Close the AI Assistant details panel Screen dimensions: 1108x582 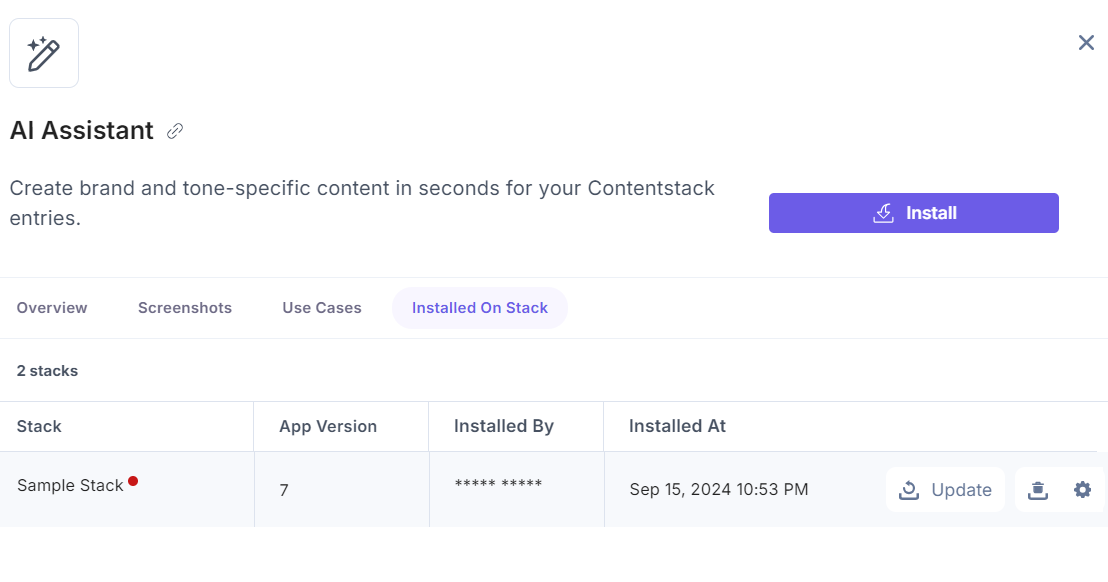tap(1086, 43)
